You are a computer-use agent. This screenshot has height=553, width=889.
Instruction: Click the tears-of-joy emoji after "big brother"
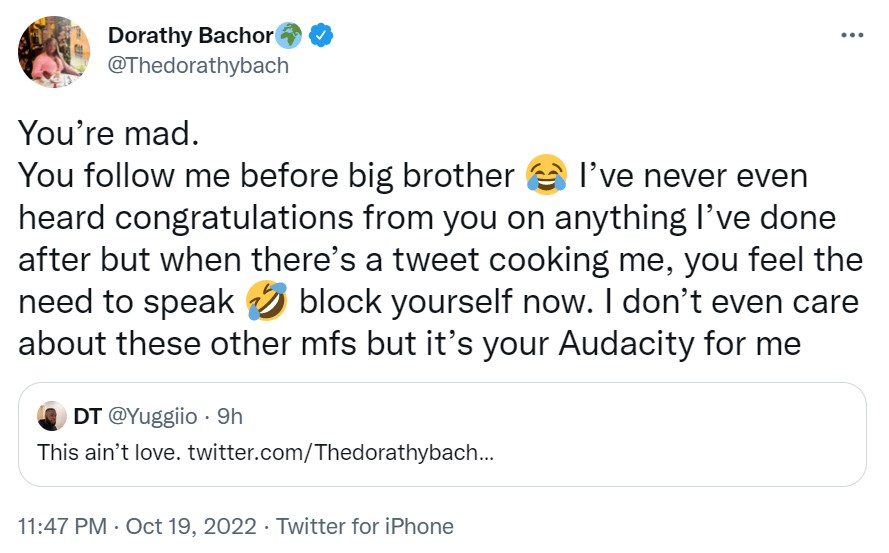(x=545, y=176)
